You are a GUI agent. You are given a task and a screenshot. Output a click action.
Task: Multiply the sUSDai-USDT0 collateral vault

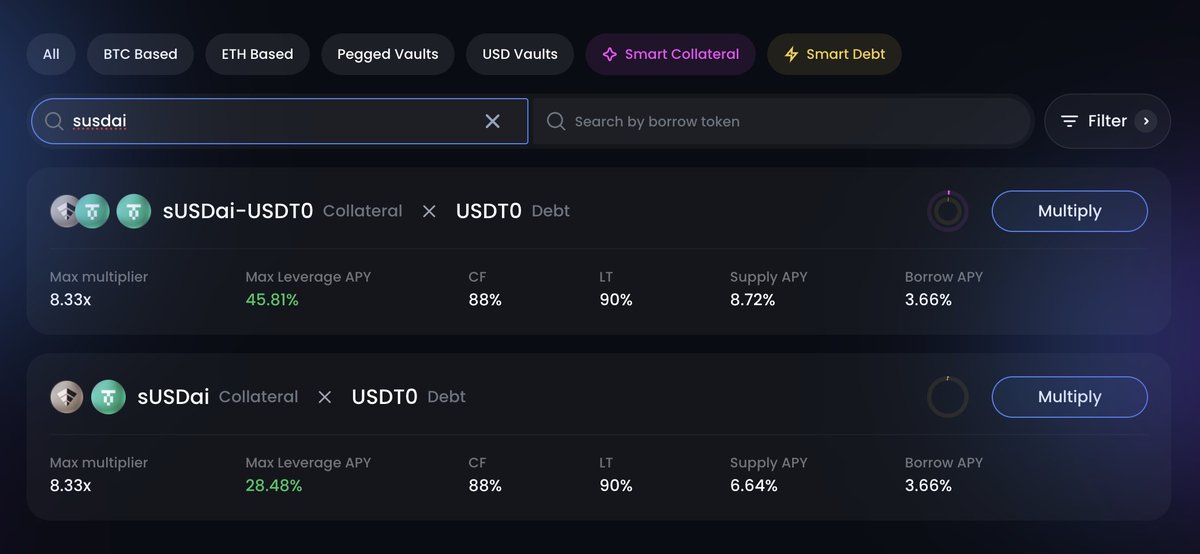(1069, 211)
